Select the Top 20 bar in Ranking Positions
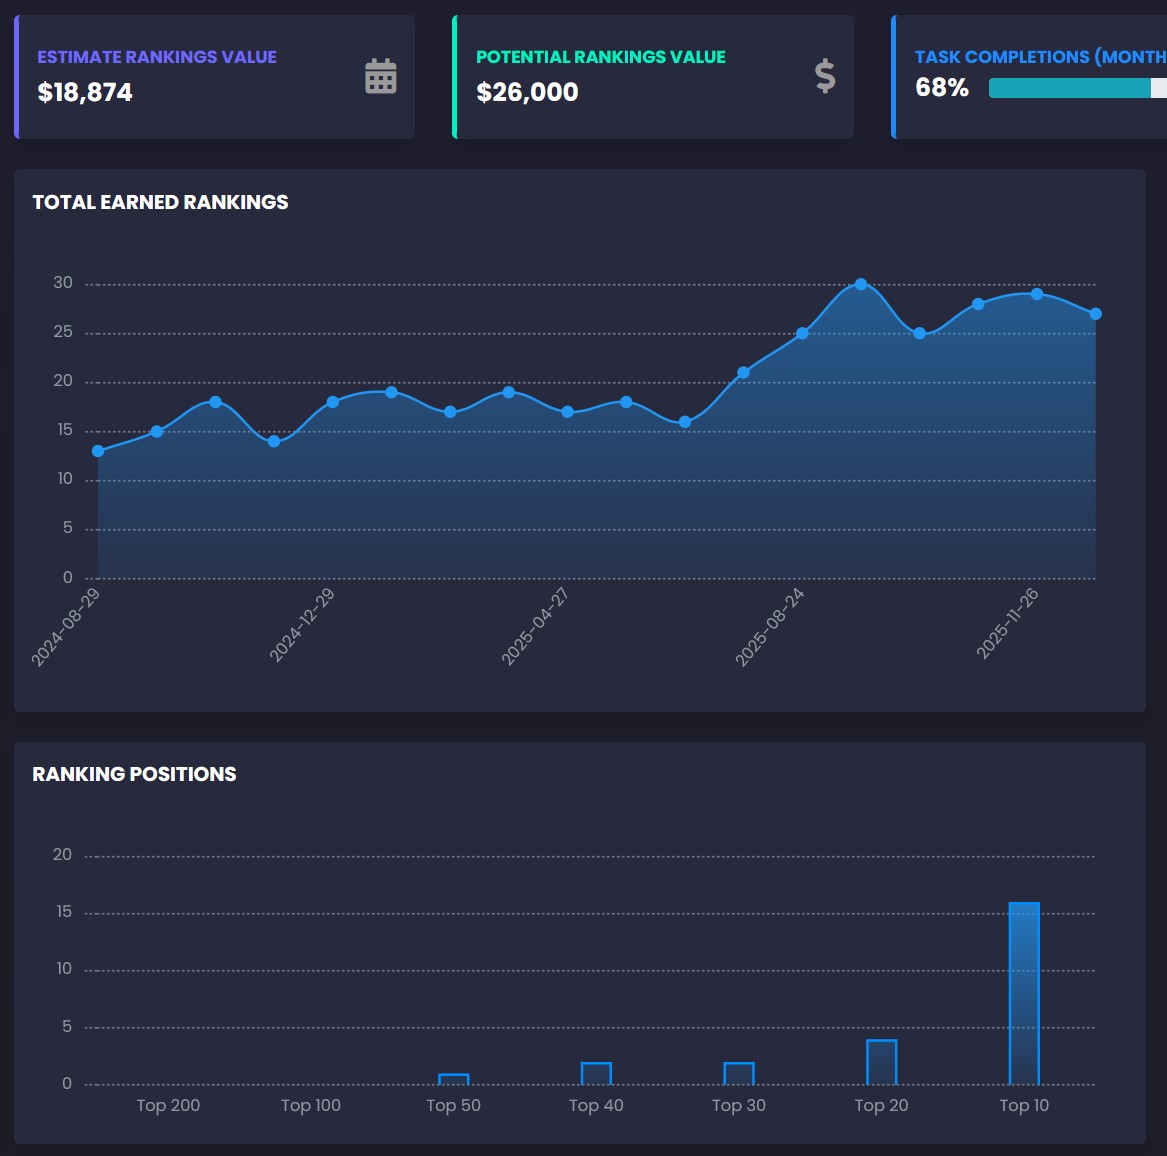Image resolution: width=1167 pixels, height=1156 pixels. coord(881,1061)
